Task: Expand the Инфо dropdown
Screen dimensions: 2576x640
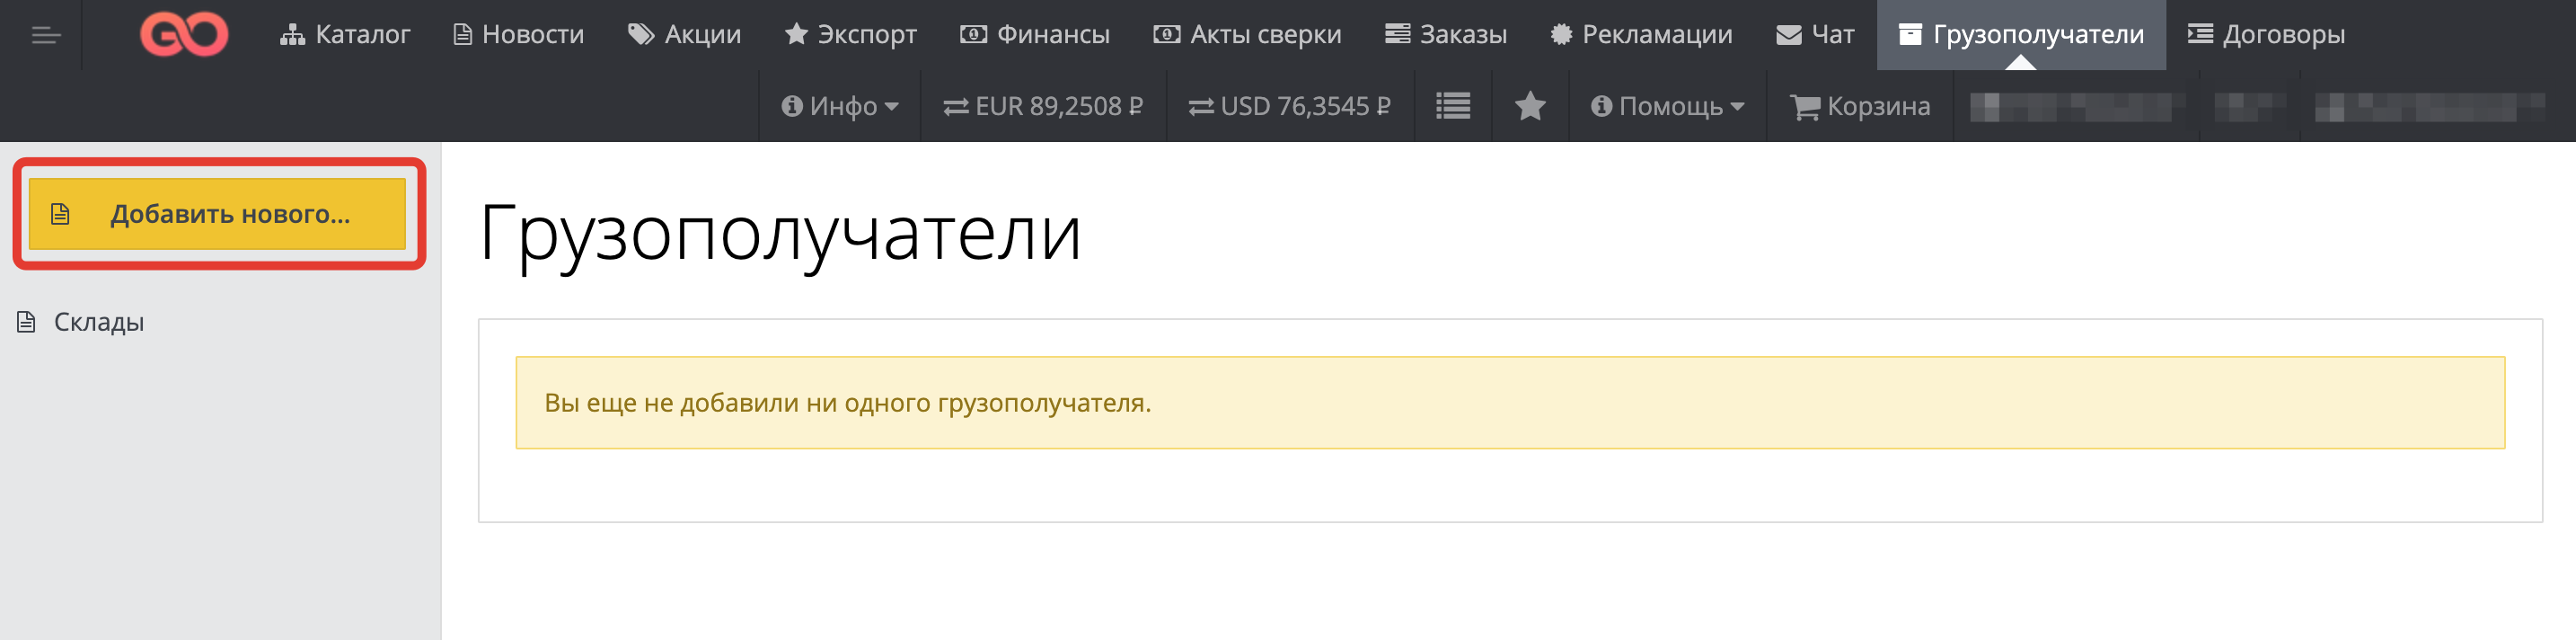Action: click(x=840, y=106)
